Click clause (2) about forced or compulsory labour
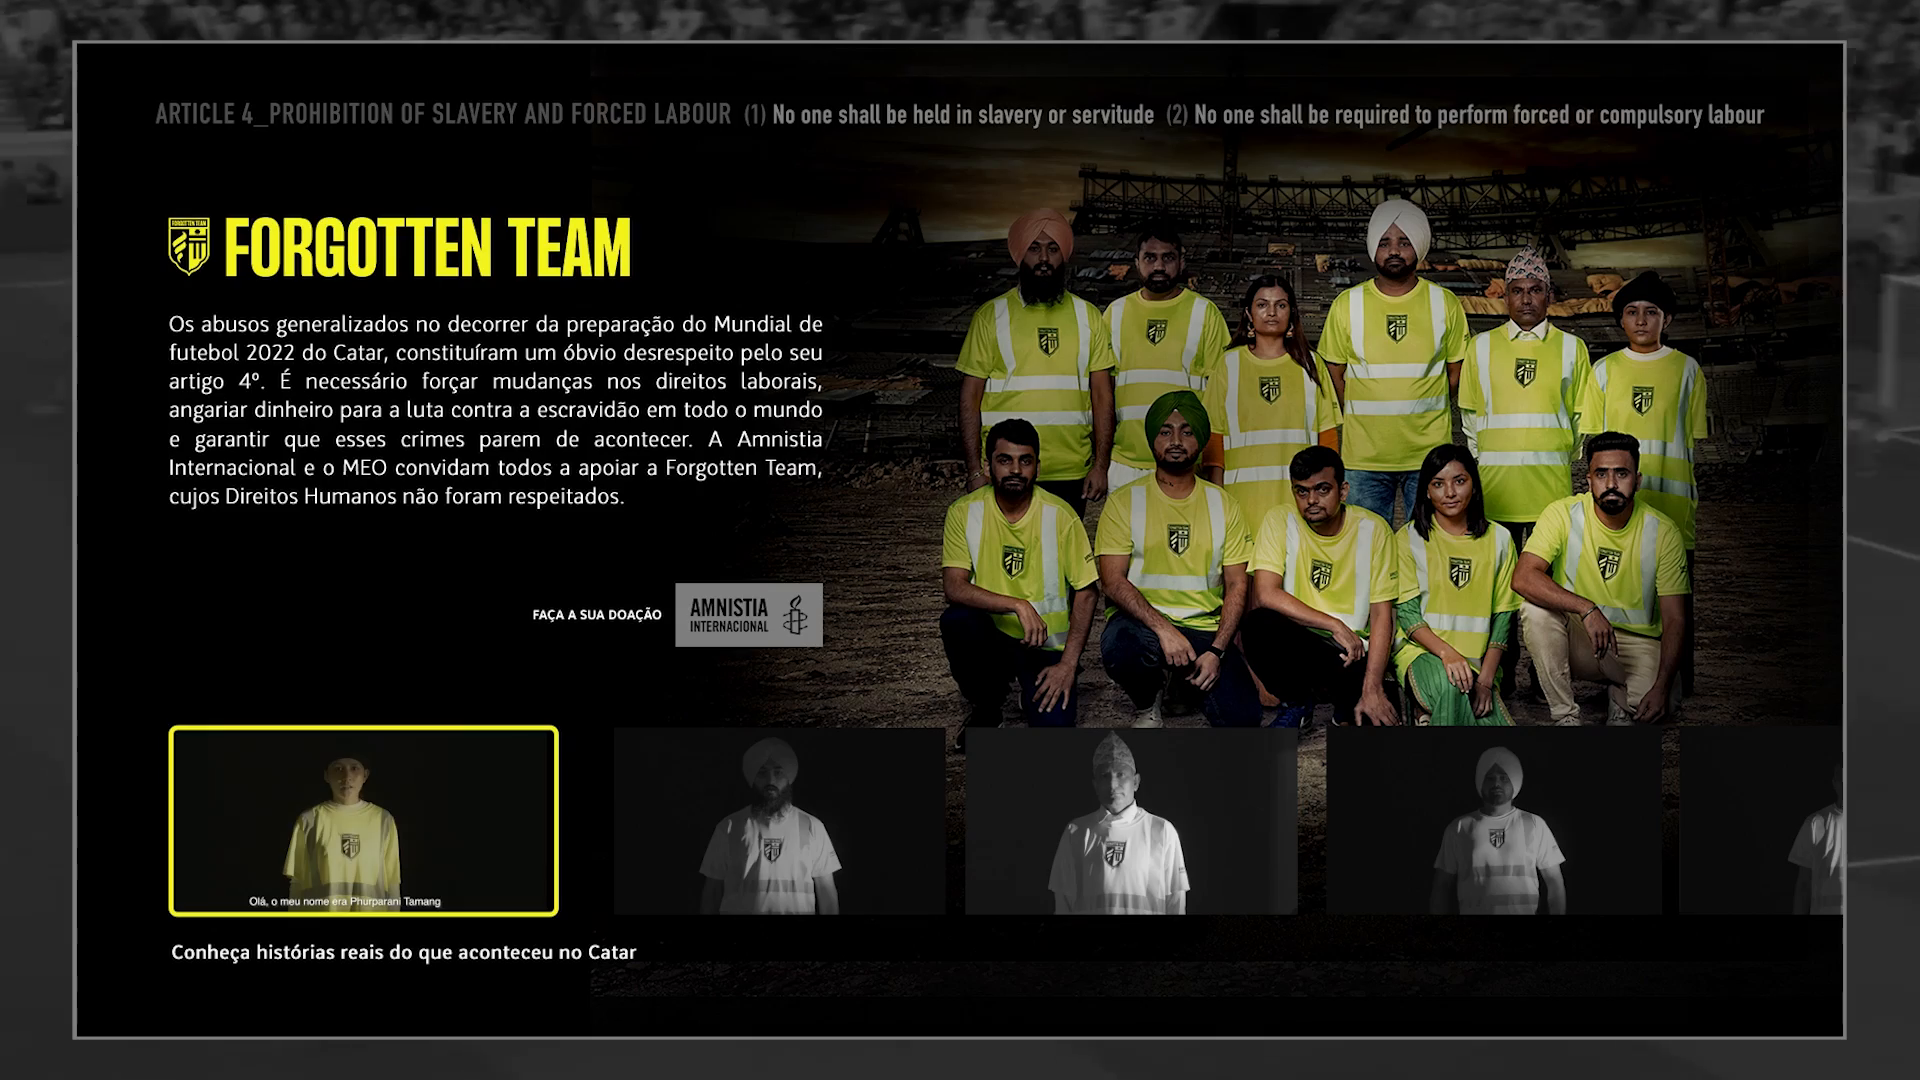1920x1080 pixels. tap(1465, 115)
